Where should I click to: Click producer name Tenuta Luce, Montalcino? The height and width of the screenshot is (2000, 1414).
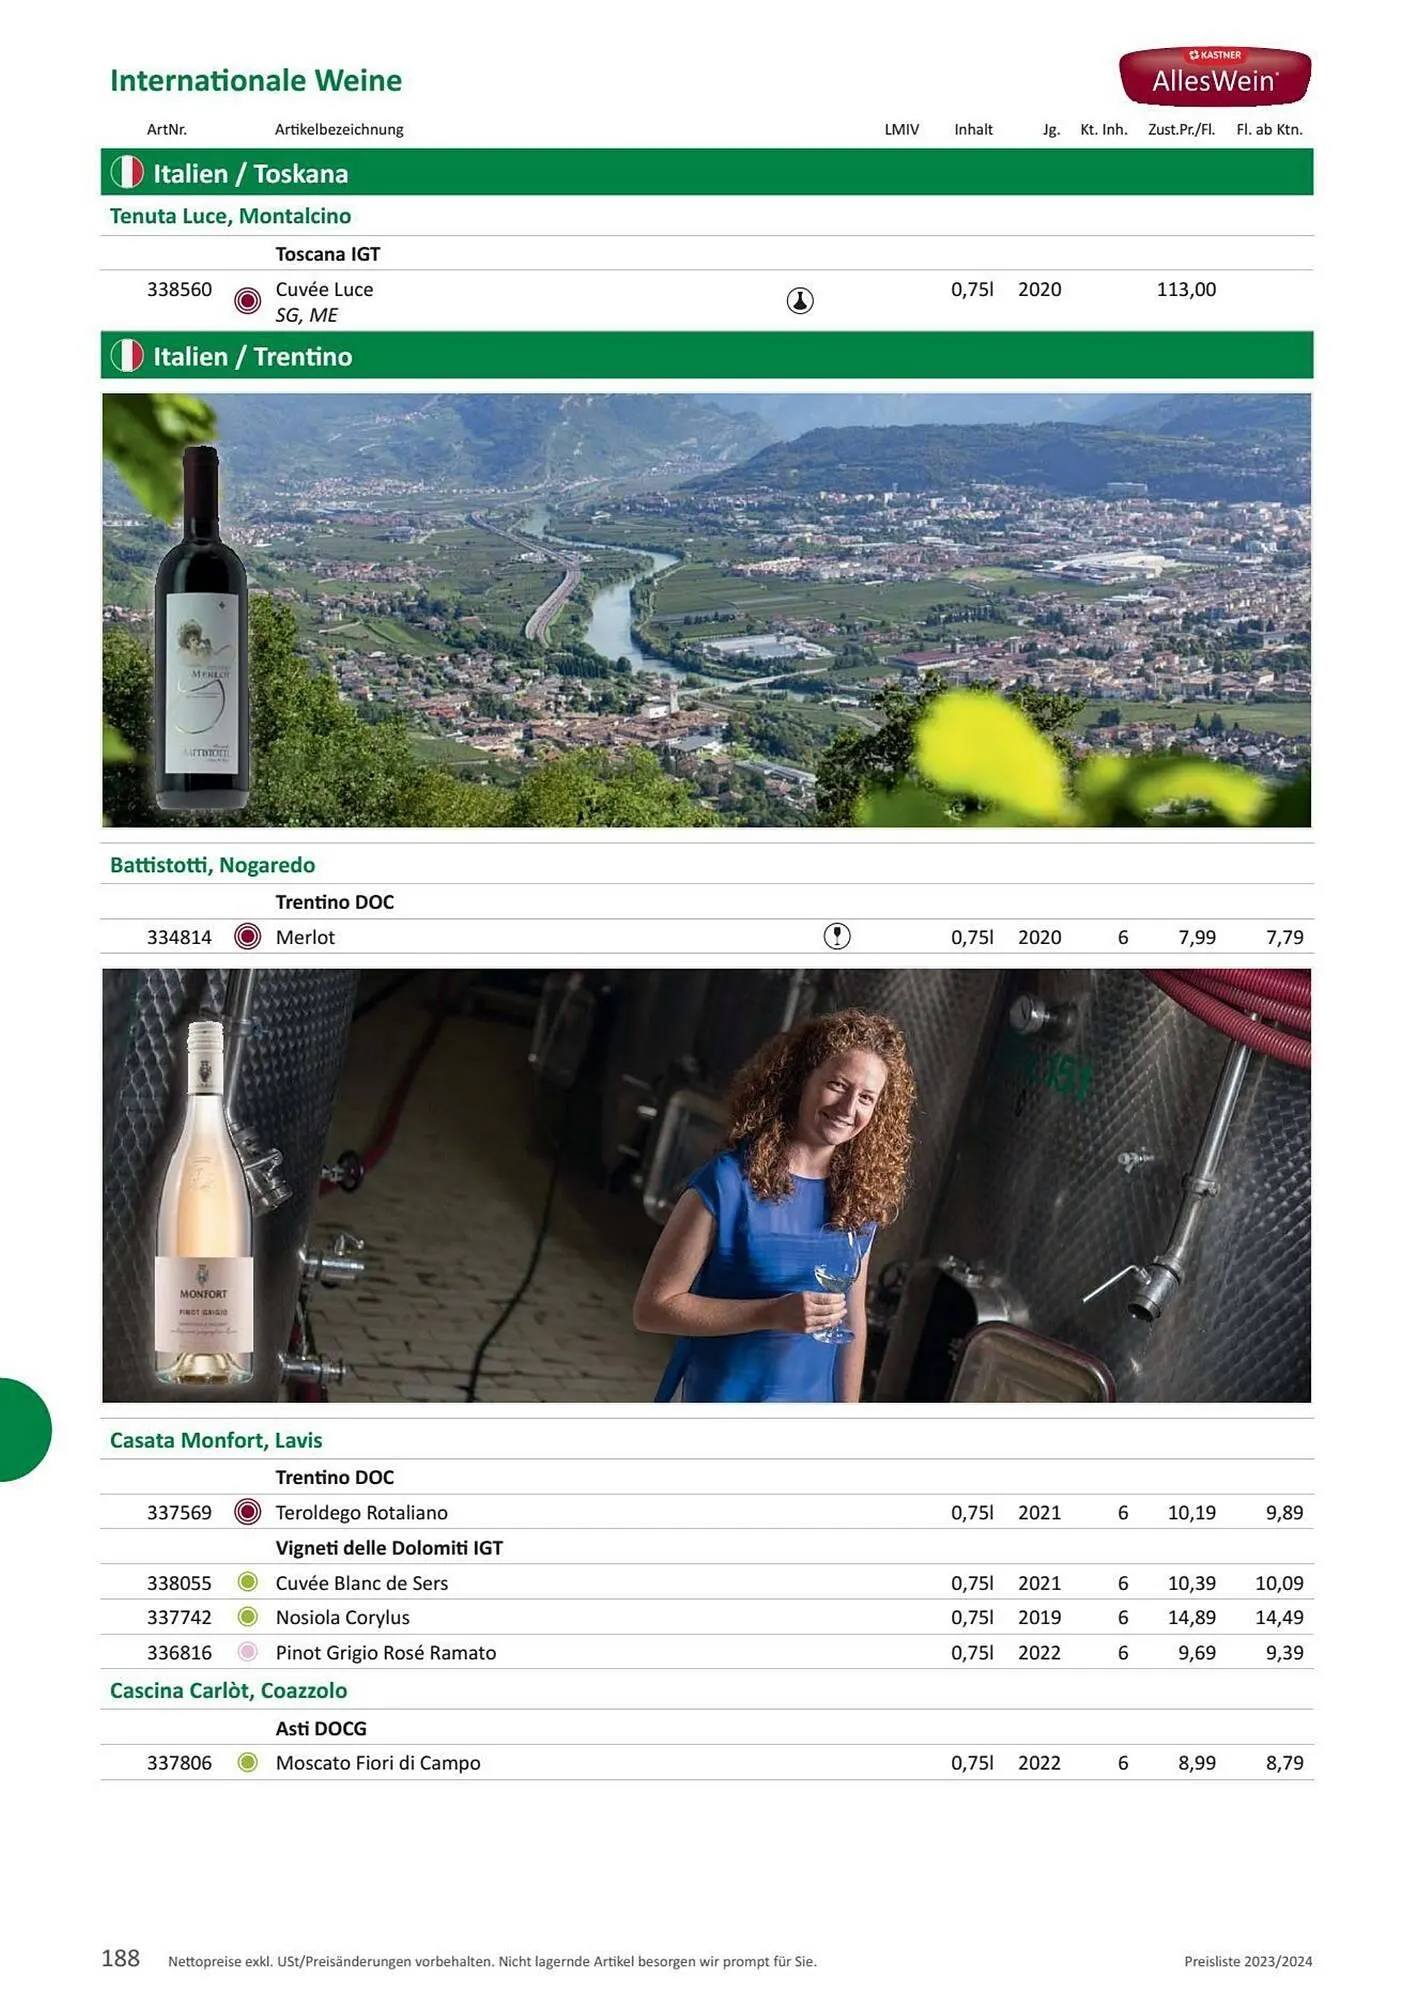tap(230, 216)
